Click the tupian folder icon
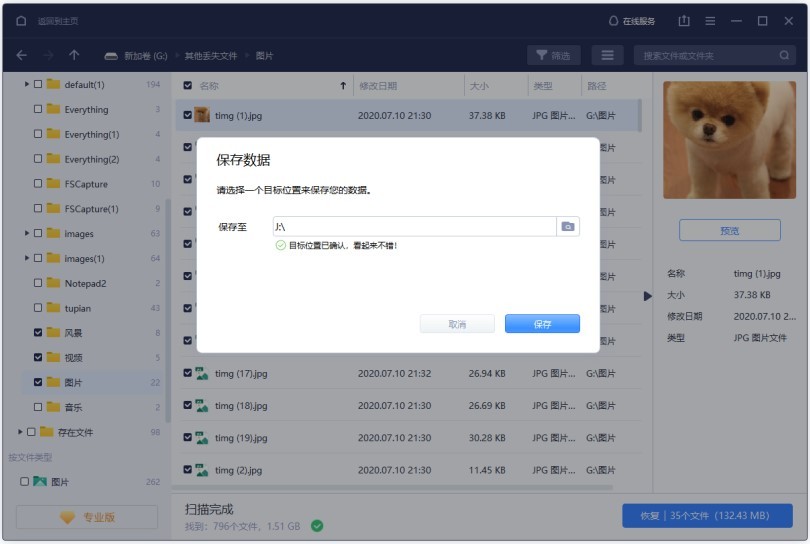Viewport: 810px width, 544px height. 53,307
